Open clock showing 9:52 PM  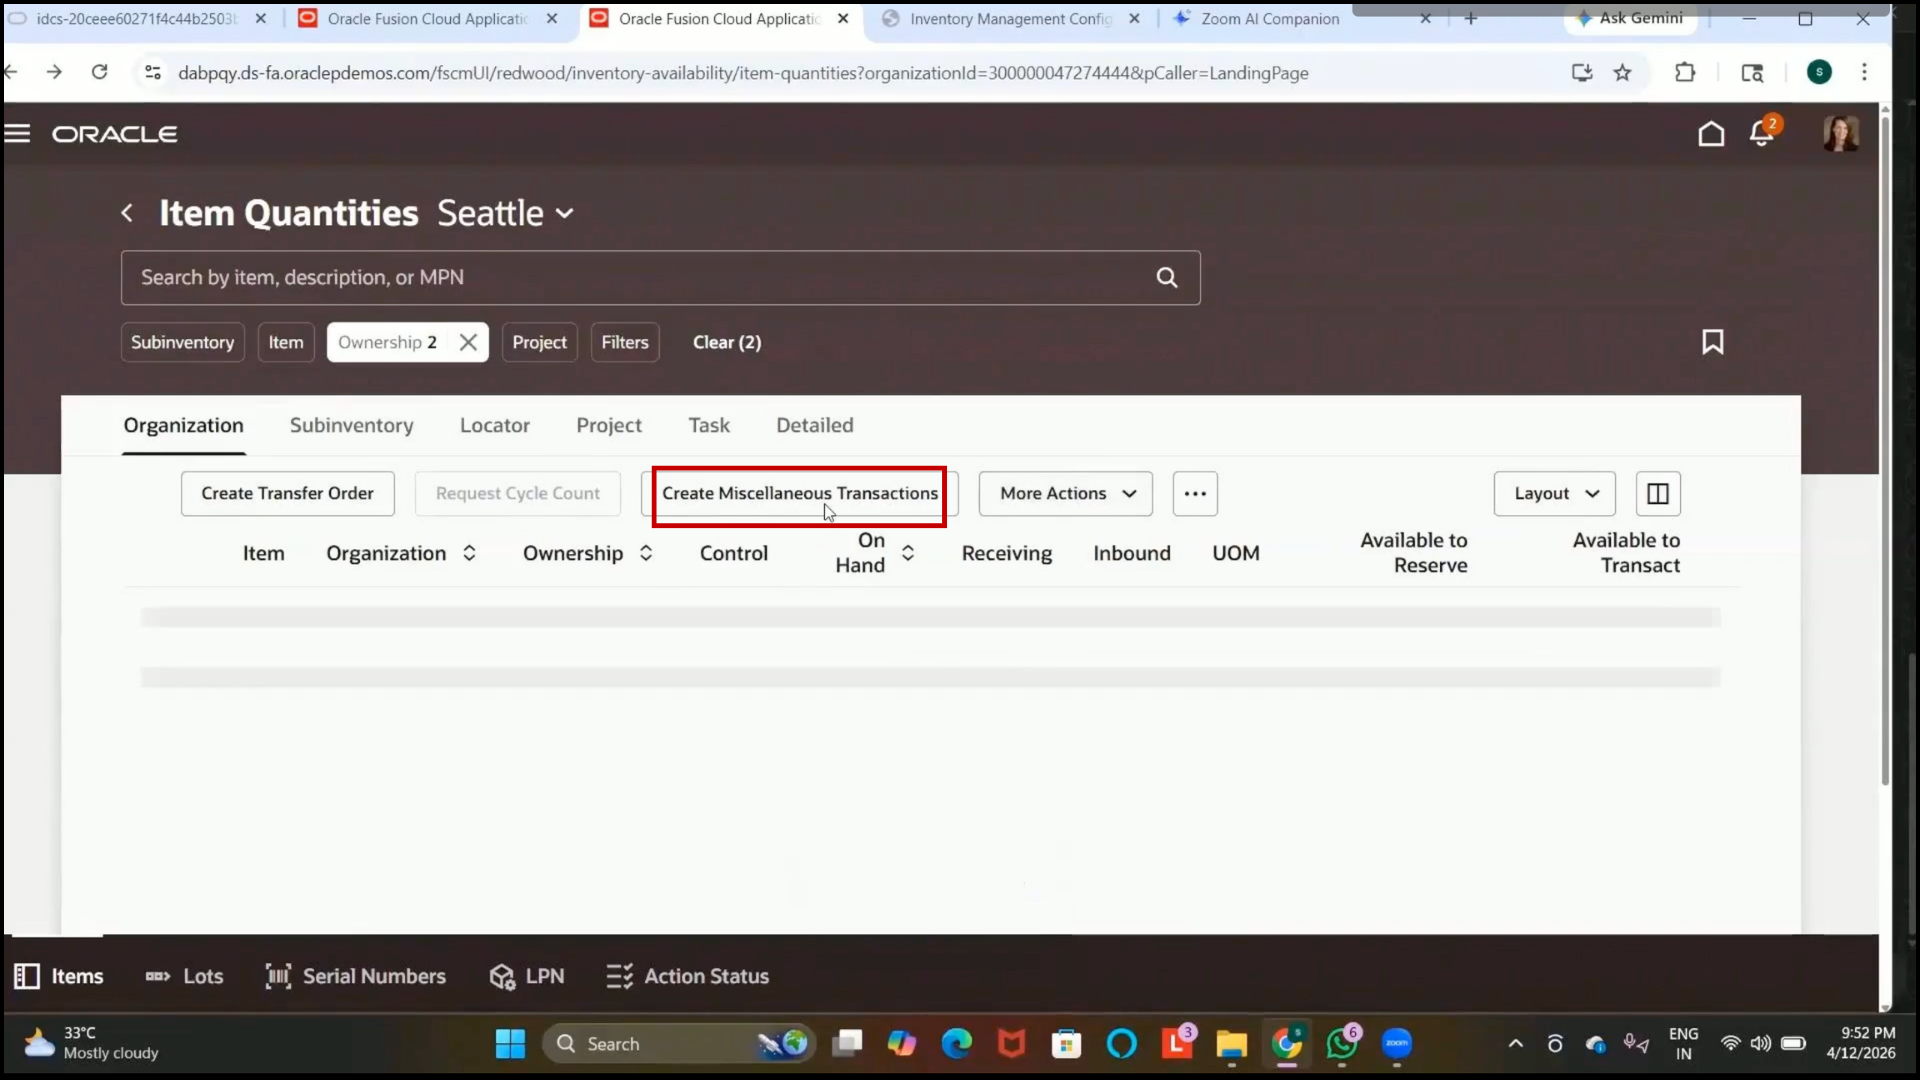click(1862, 1043)
